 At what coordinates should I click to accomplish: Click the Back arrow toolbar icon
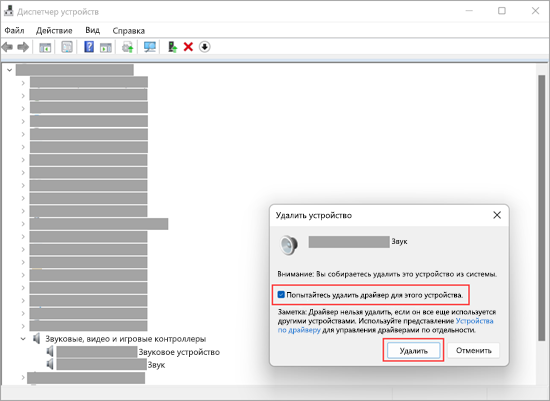7,47
